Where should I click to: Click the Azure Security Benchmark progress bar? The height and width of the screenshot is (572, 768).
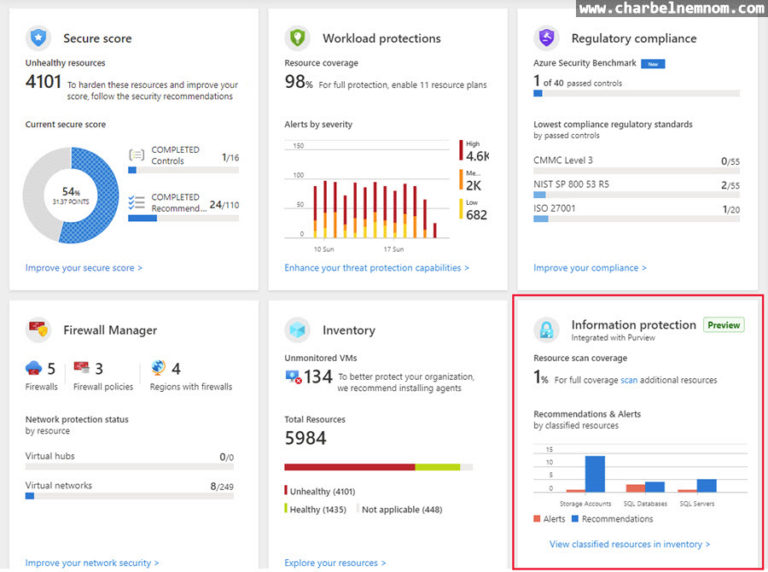click(636, 93)
